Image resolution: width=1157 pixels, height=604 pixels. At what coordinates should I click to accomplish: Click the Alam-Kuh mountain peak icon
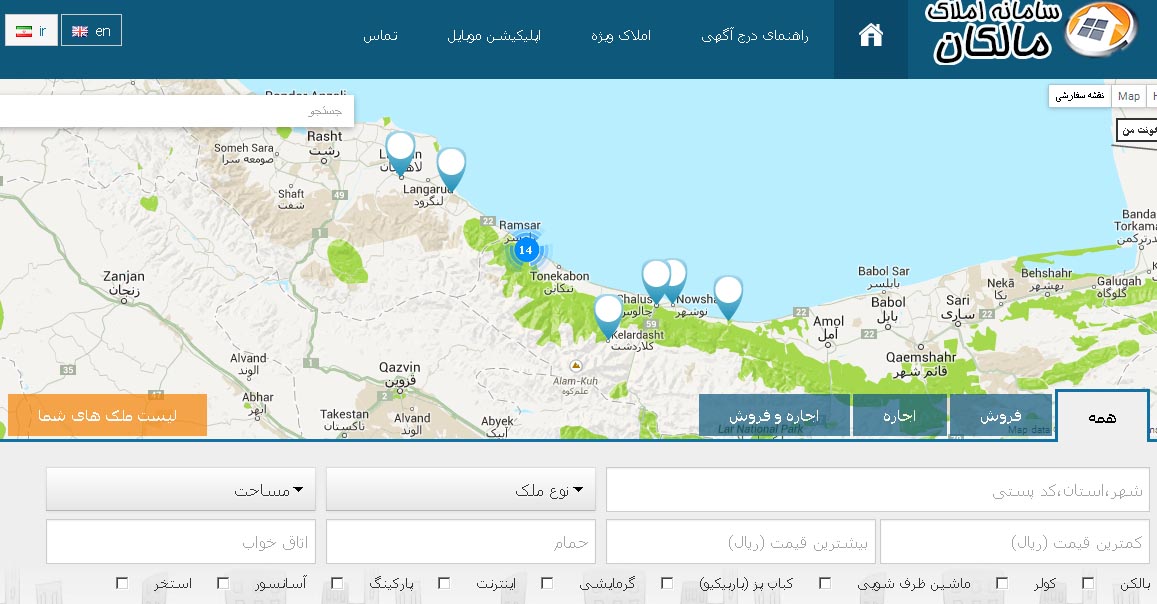pyautogui.click(x=576, y=366)
